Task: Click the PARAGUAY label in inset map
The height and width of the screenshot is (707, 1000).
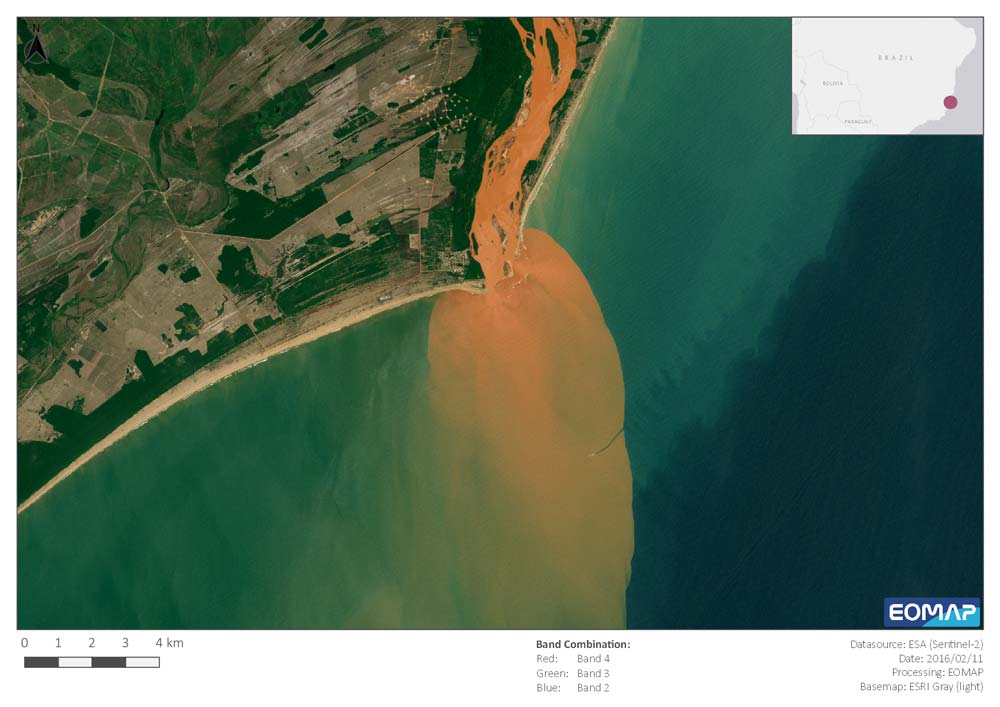Action: click(x=857, y=121)
